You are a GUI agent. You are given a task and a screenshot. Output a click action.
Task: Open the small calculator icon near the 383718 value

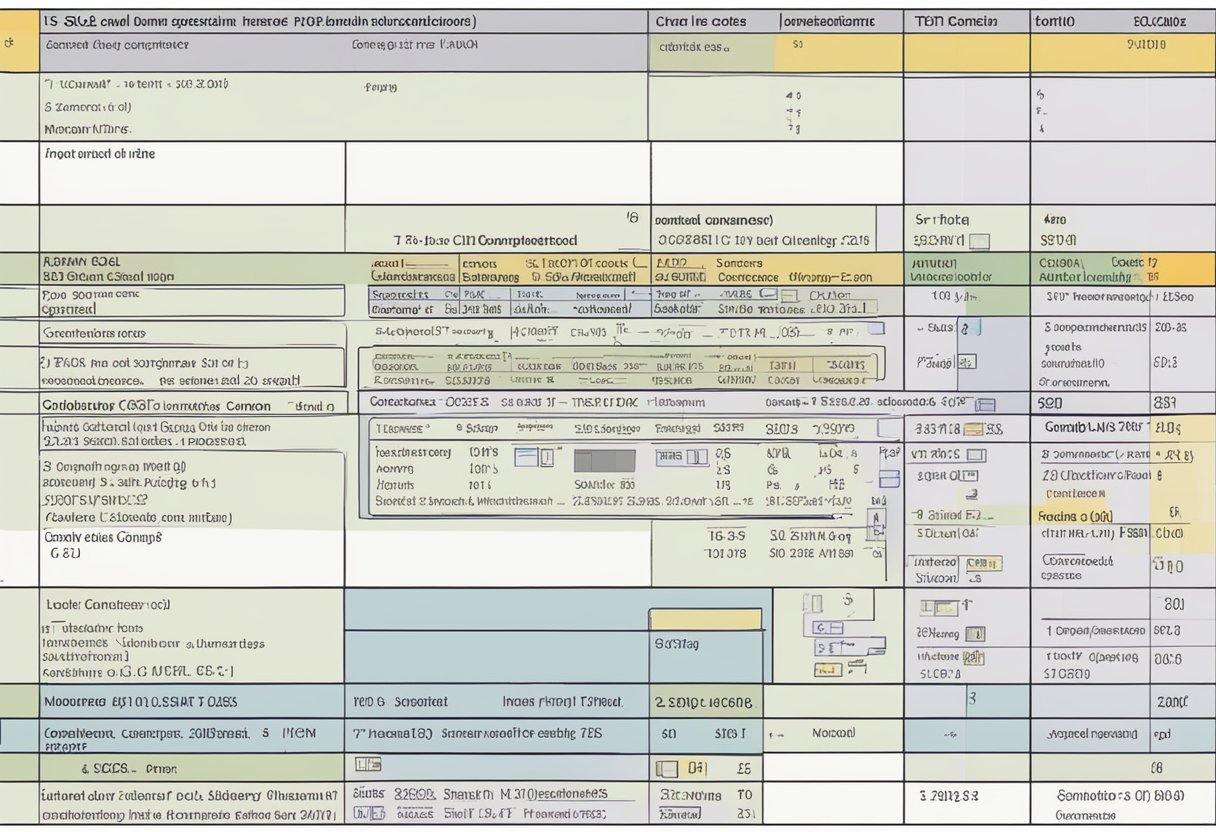coord(973,428)
